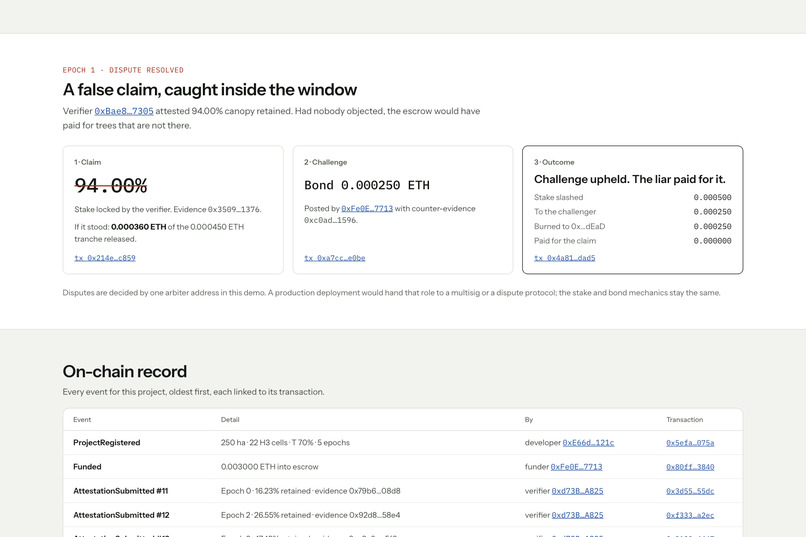Click the Paid for the claim value 0.000000
The image size is (806, 537).
(x=712, y=240)
